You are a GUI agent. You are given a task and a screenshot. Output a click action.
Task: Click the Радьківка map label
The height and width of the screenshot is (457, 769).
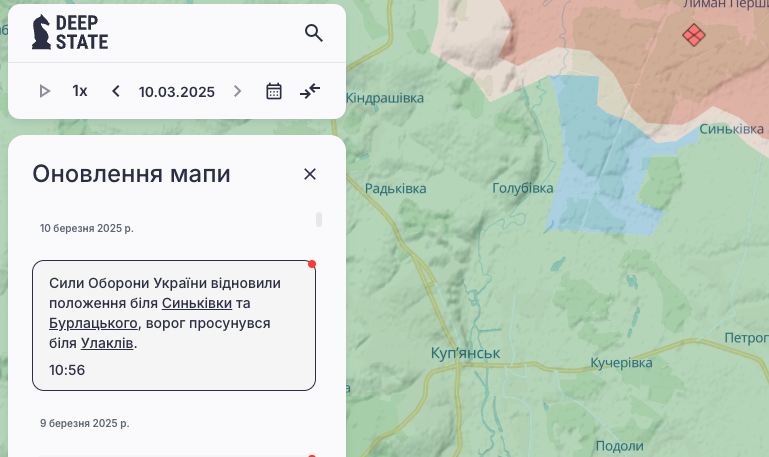[395, 189]
